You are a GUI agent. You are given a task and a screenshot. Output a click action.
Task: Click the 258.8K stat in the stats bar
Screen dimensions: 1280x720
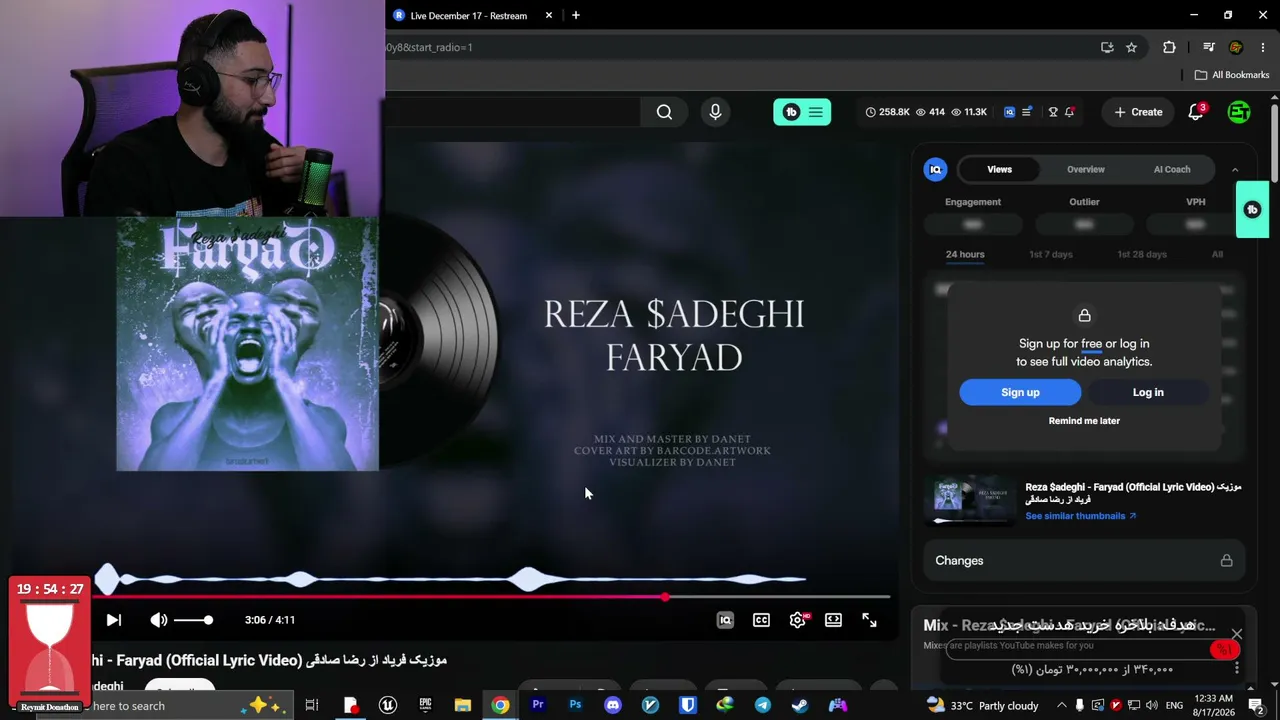pos(888,112)
